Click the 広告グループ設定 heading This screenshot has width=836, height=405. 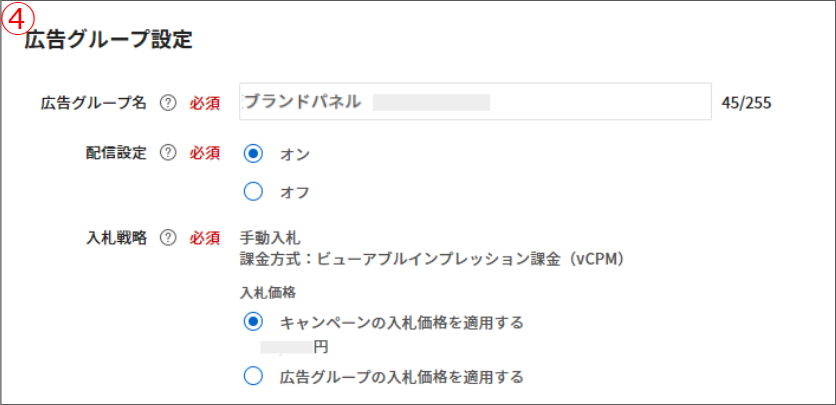click(x=107, y=40)
